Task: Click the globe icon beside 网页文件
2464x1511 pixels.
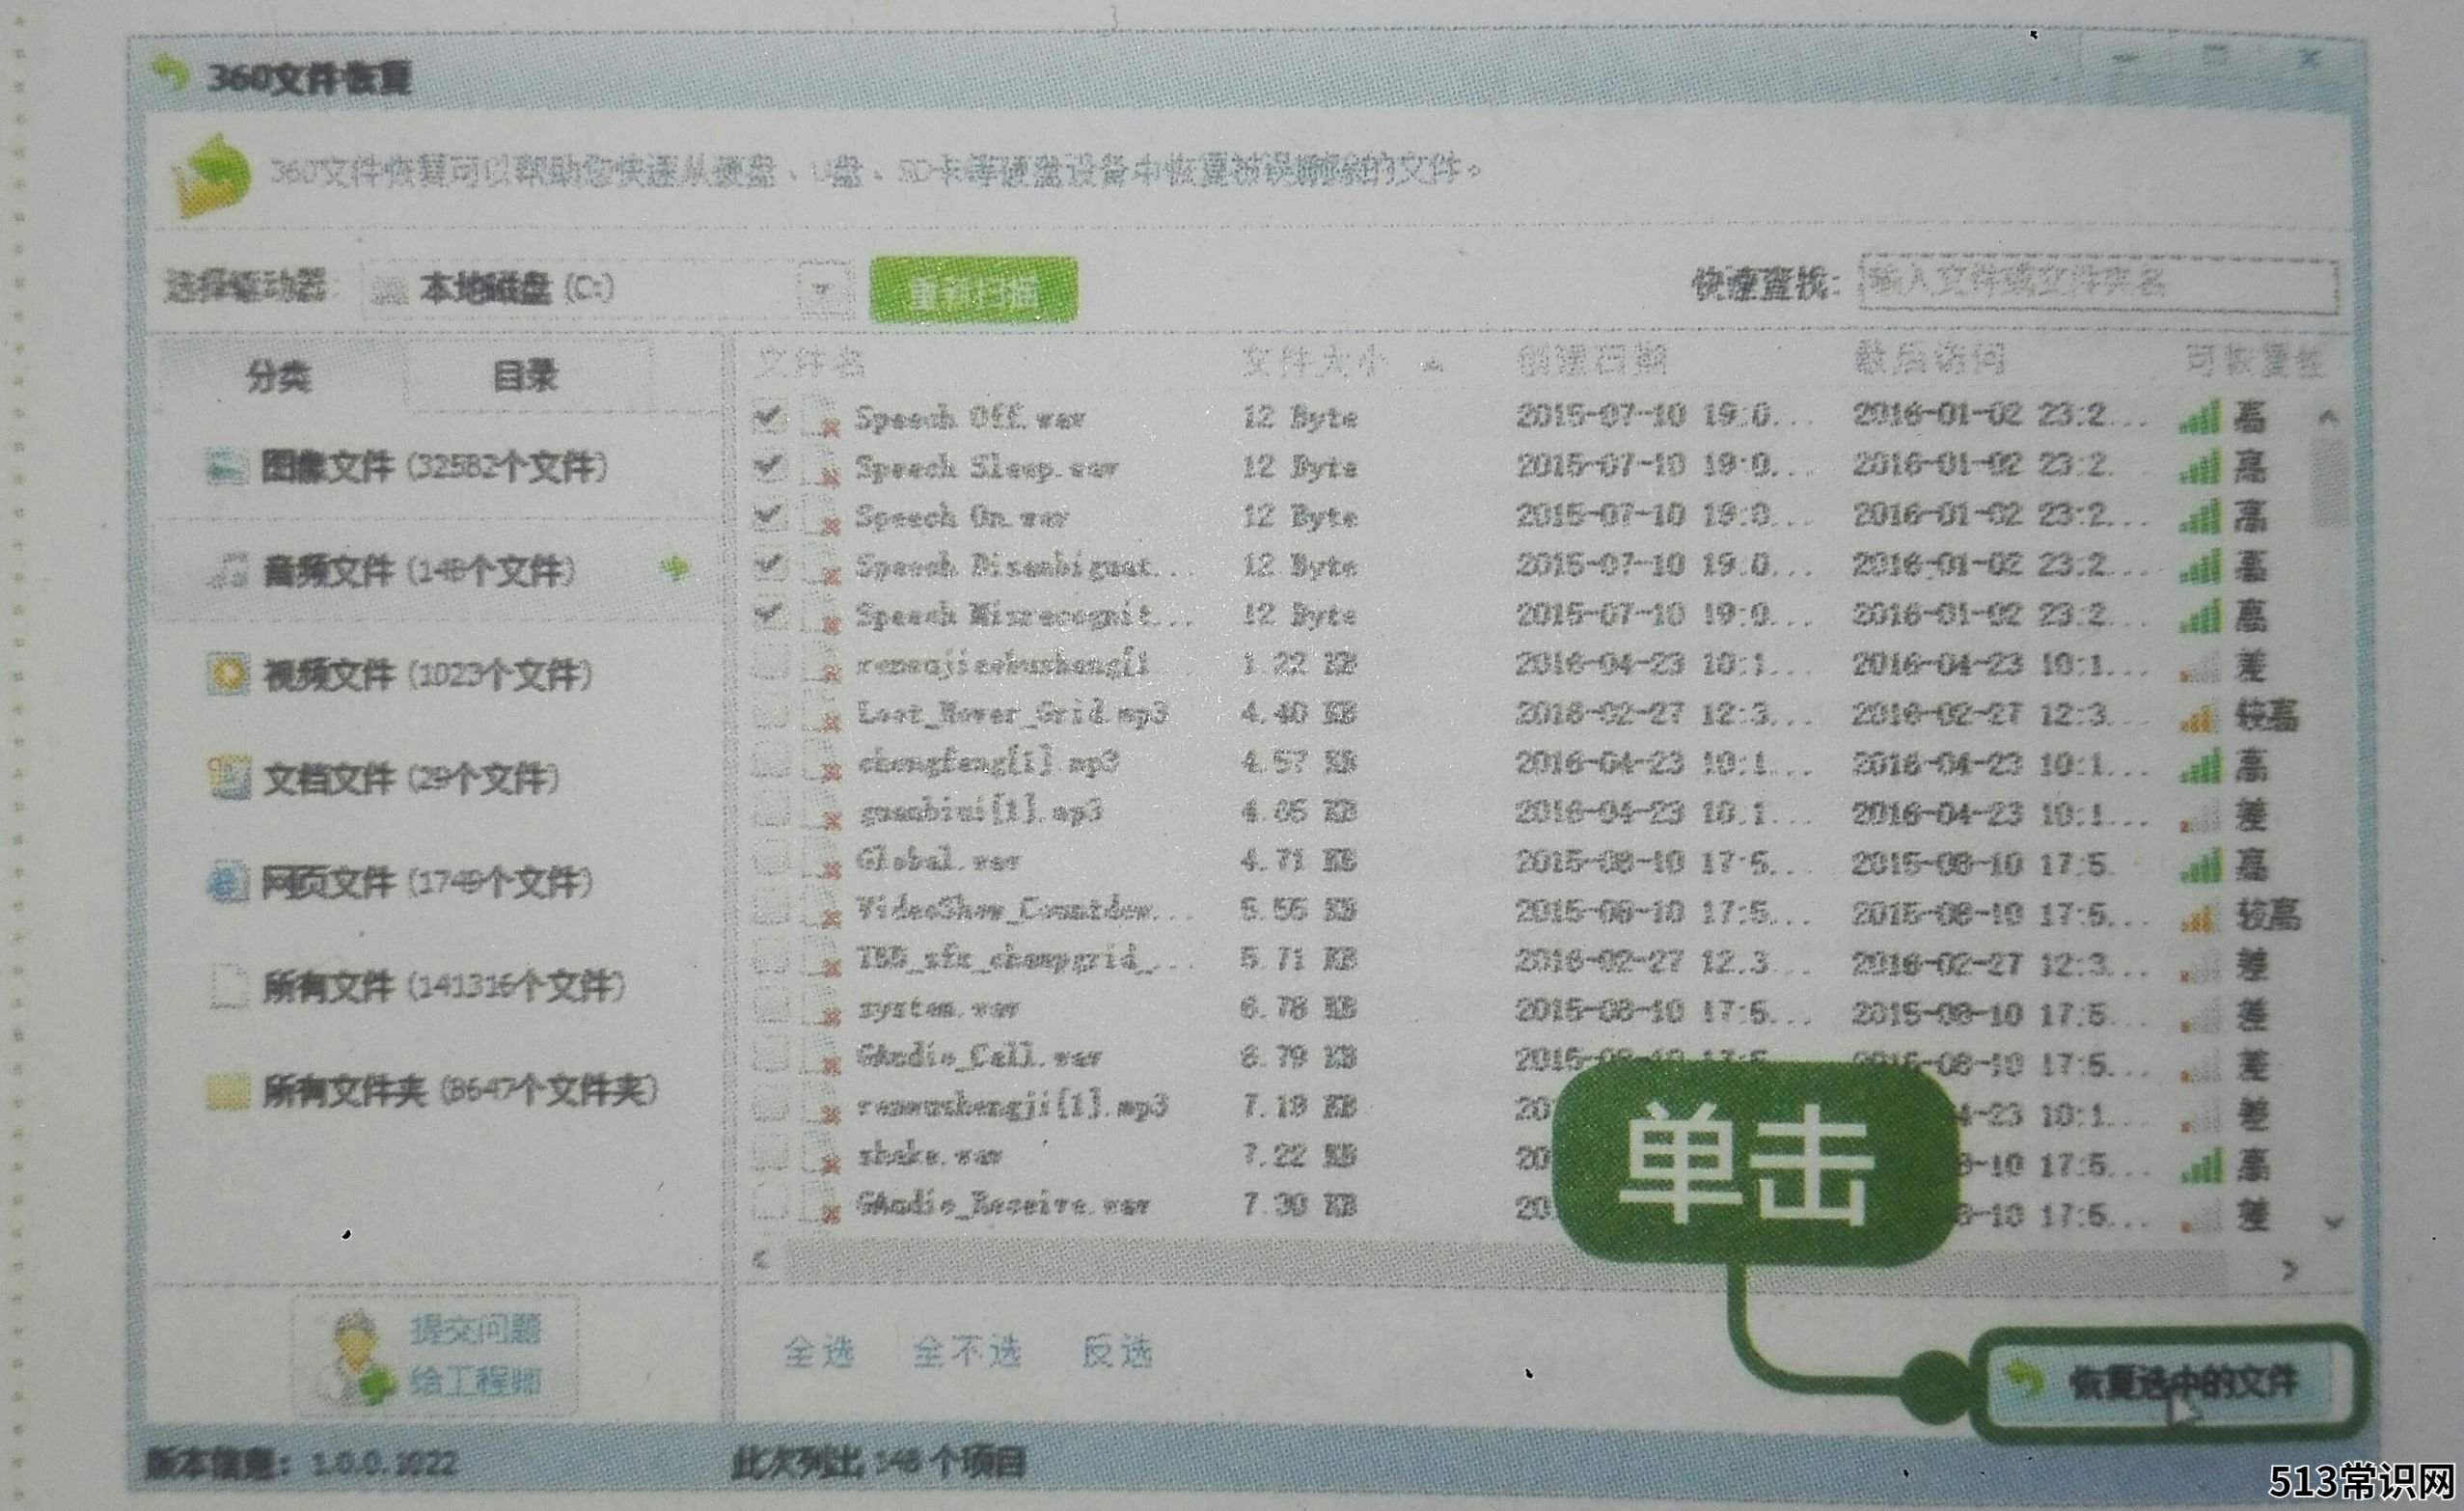Action: pyautogui.click(x=228, y=882)
